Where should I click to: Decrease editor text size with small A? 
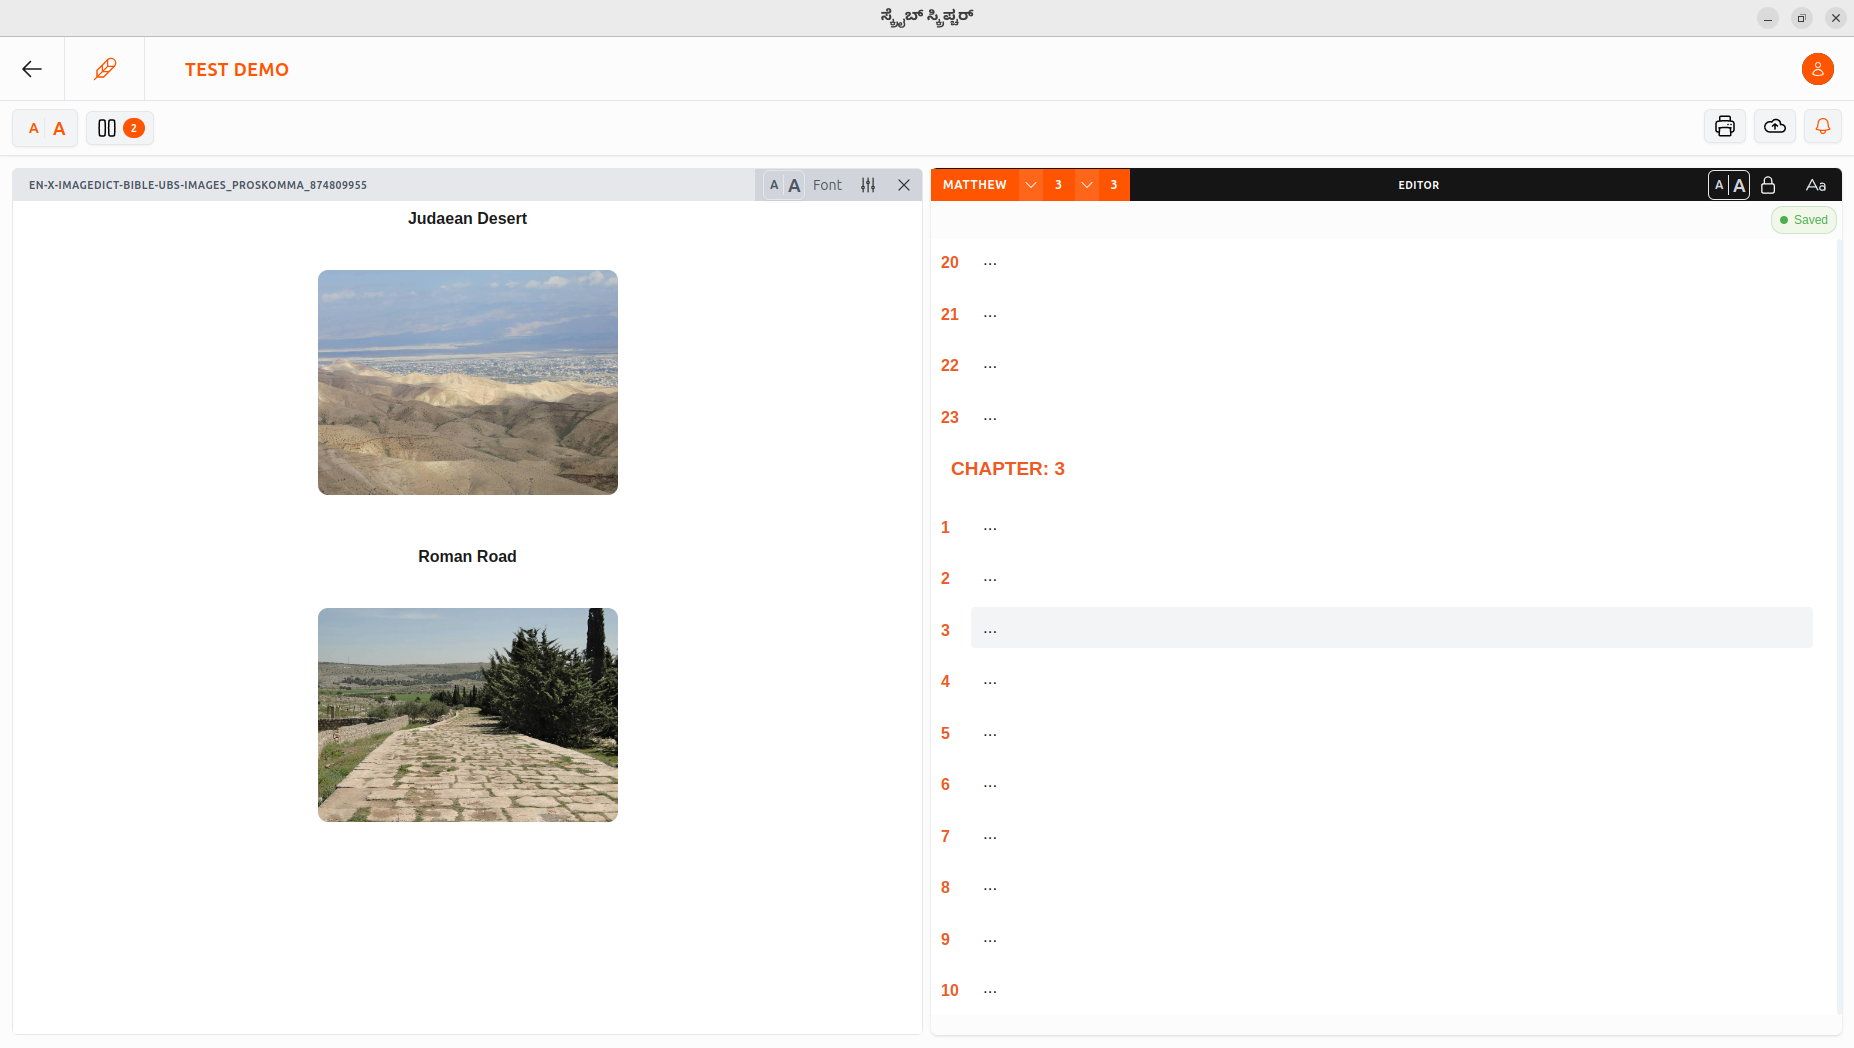click(x=1719, y=185)
